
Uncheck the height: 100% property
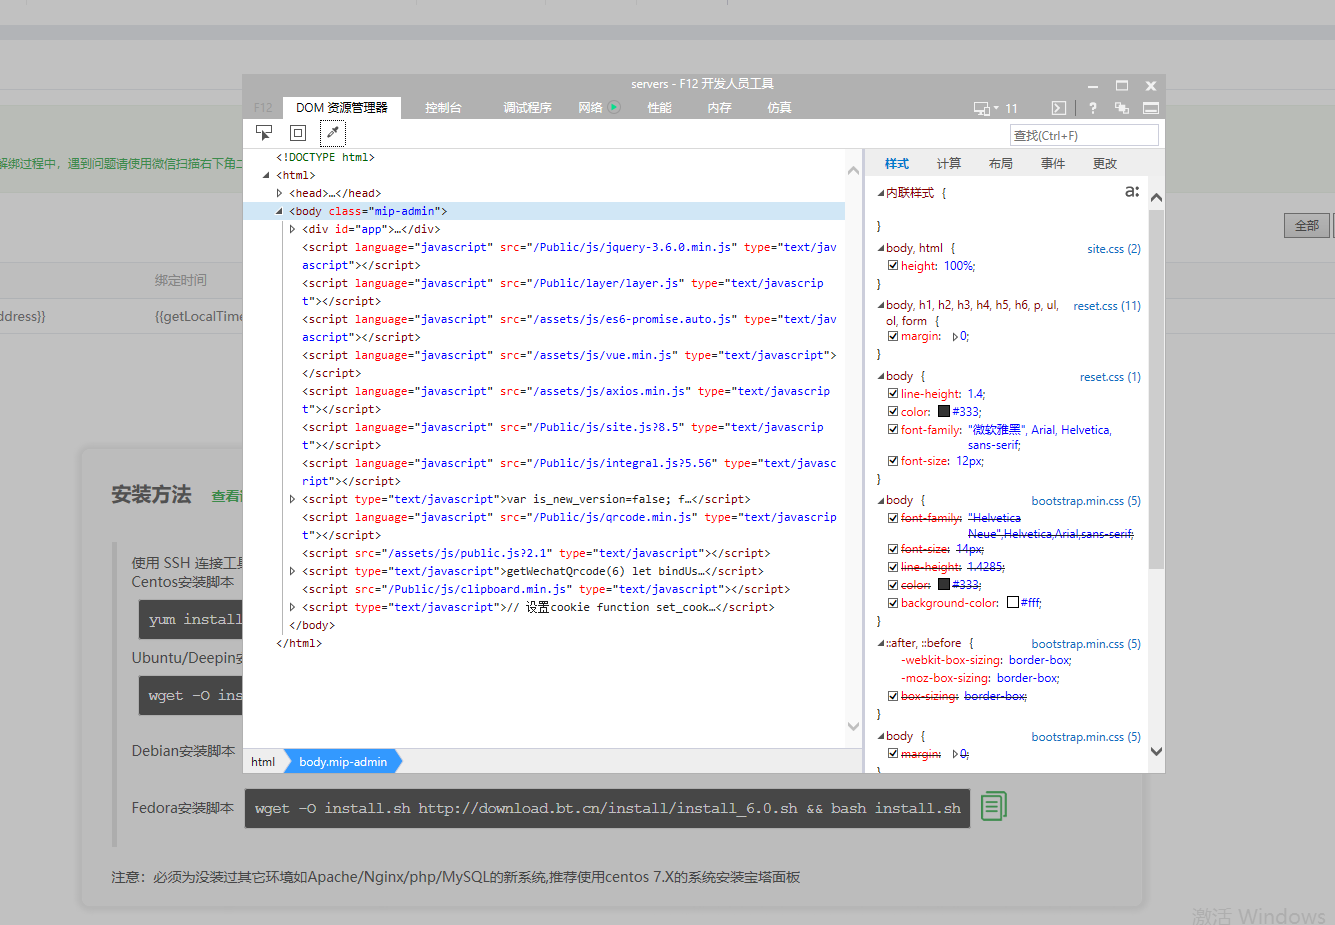pos(893,266)
